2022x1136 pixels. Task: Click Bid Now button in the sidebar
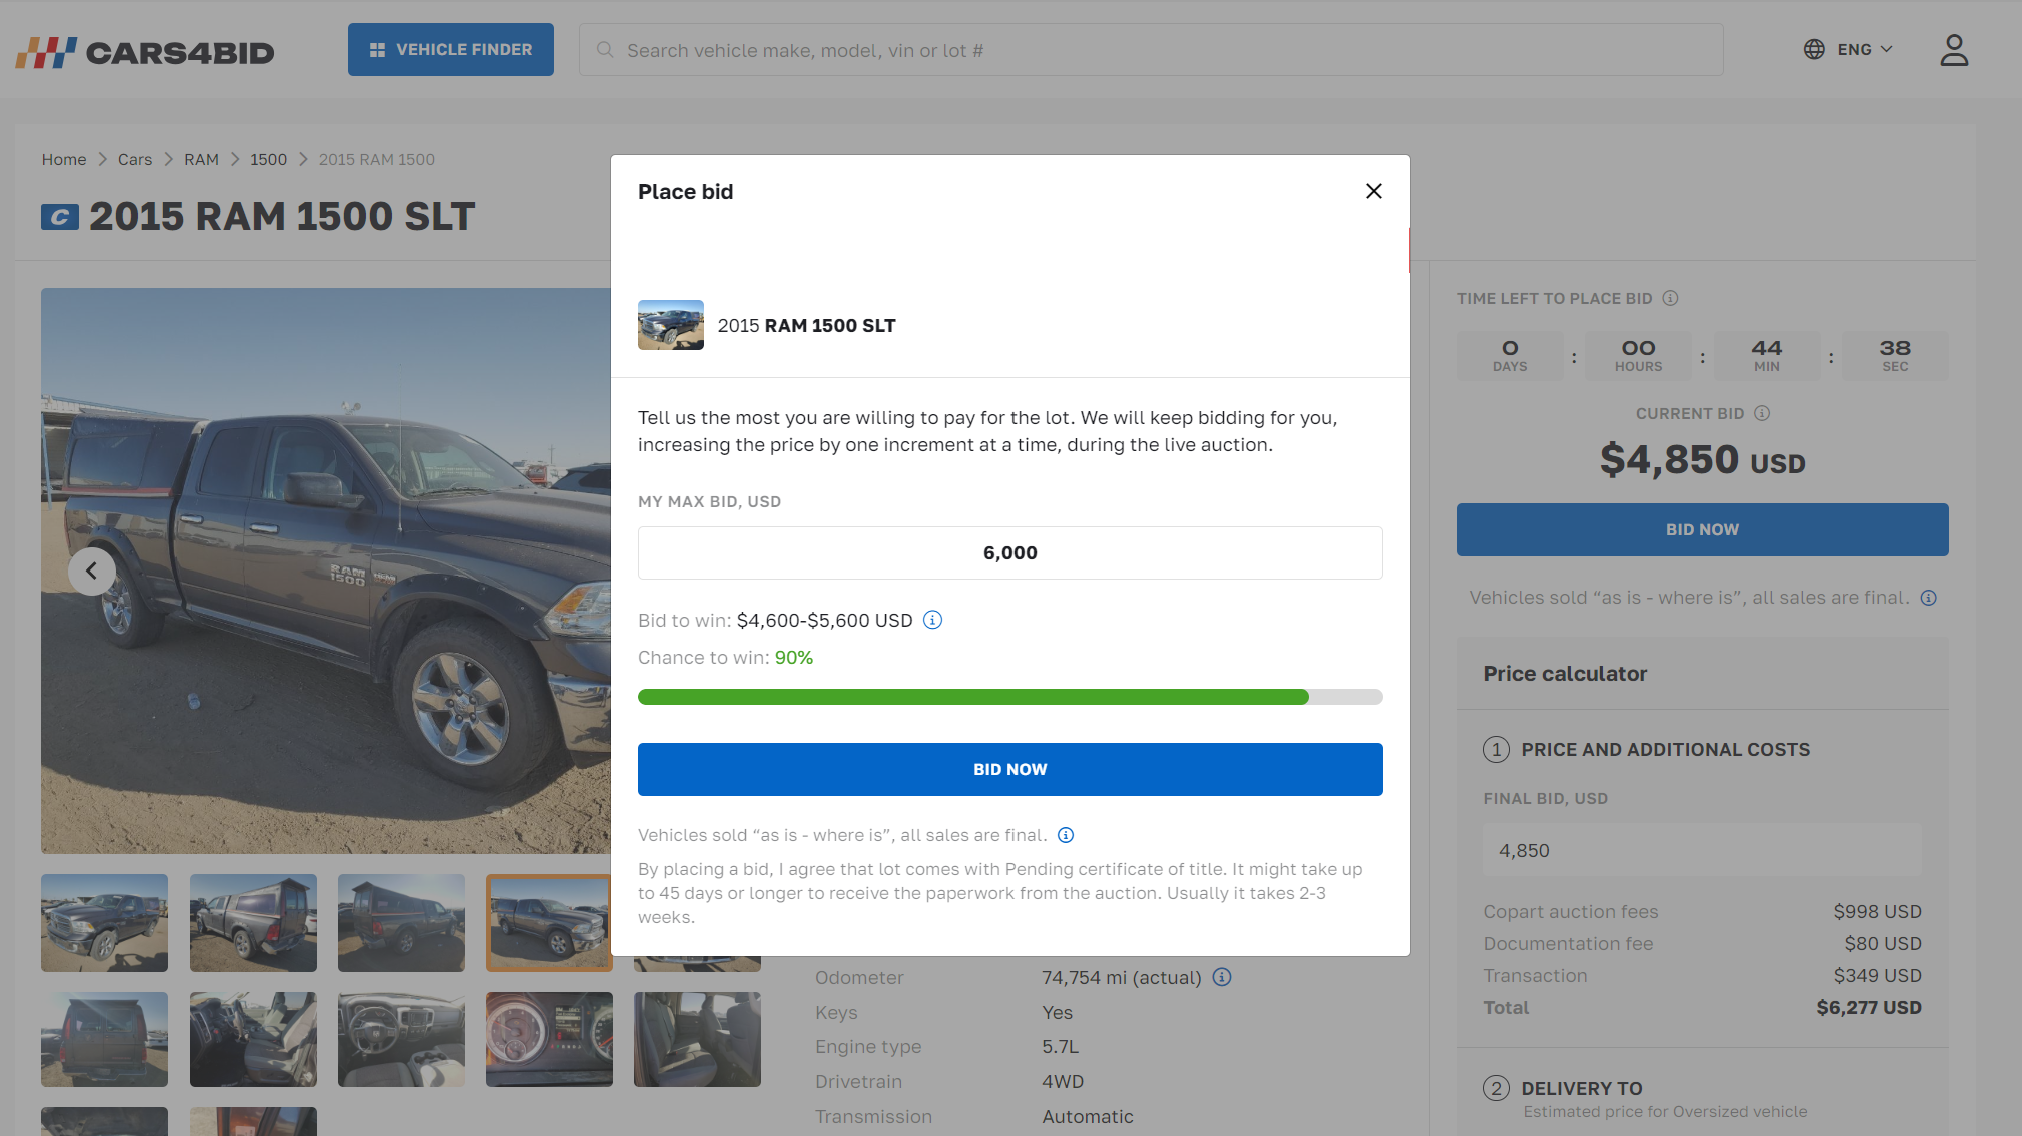pos(1702,529)
